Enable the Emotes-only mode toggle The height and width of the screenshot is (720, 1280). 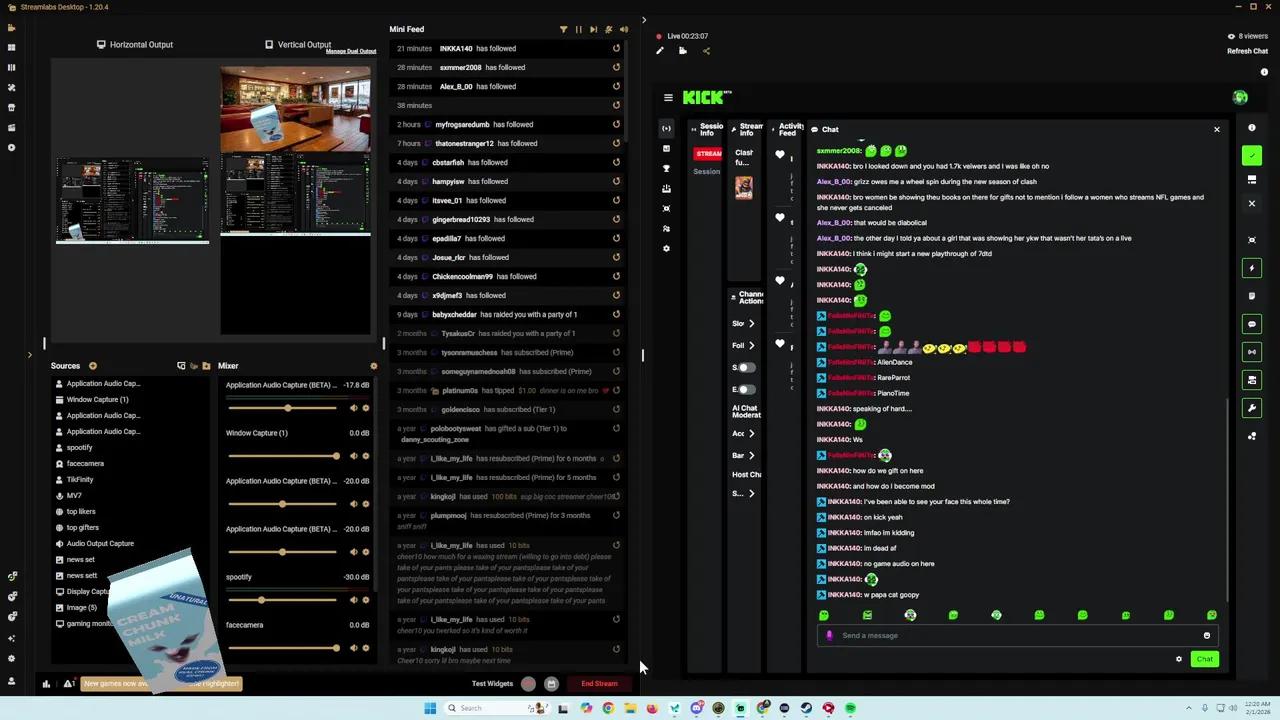pyautogui.click(x=742, y=389)
